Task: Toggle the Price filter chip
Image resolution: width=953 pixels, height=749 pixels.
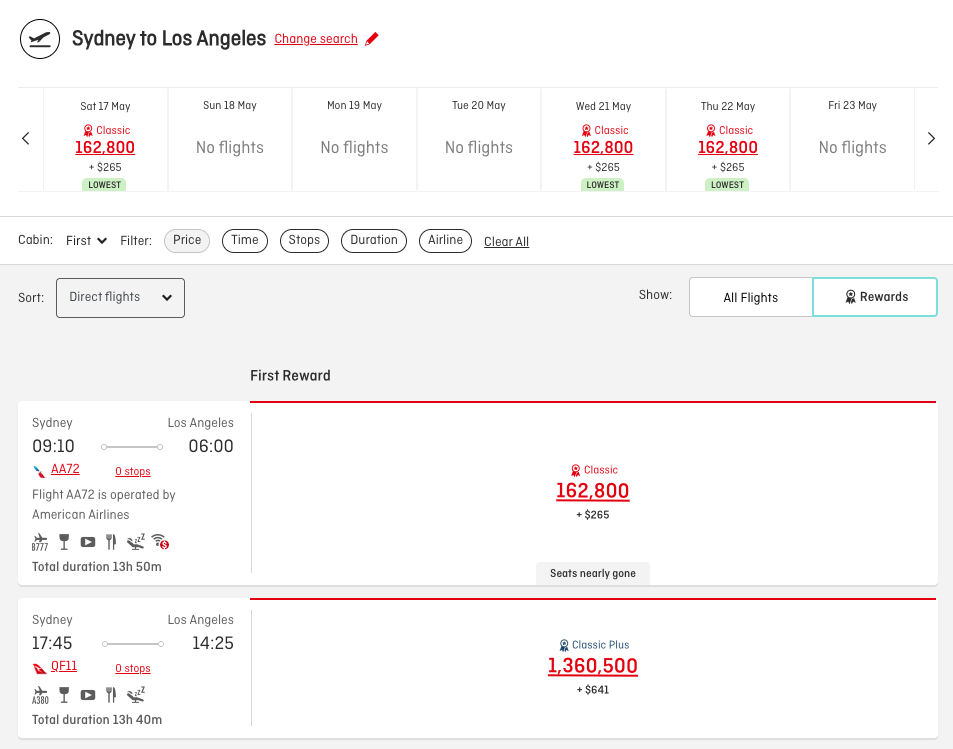Action: [x=187, y=240]
